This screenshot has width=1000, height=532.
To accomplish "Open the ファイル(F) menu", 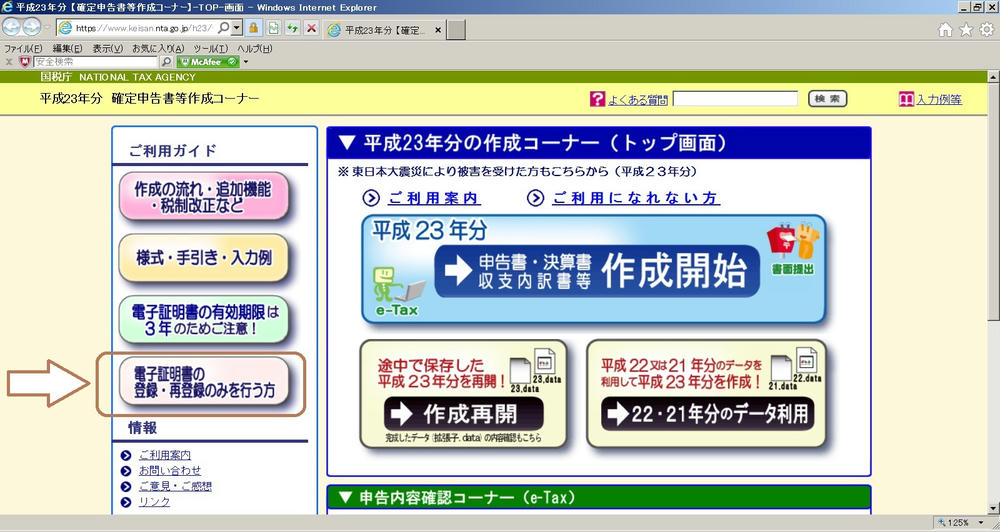I will (x=24, y=48).
